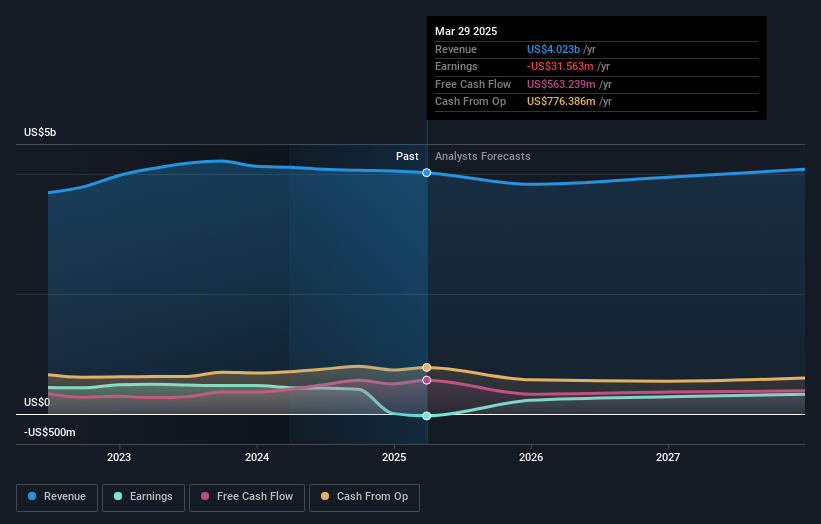Click the teal Earnings data point marker

tap(427, 416)
